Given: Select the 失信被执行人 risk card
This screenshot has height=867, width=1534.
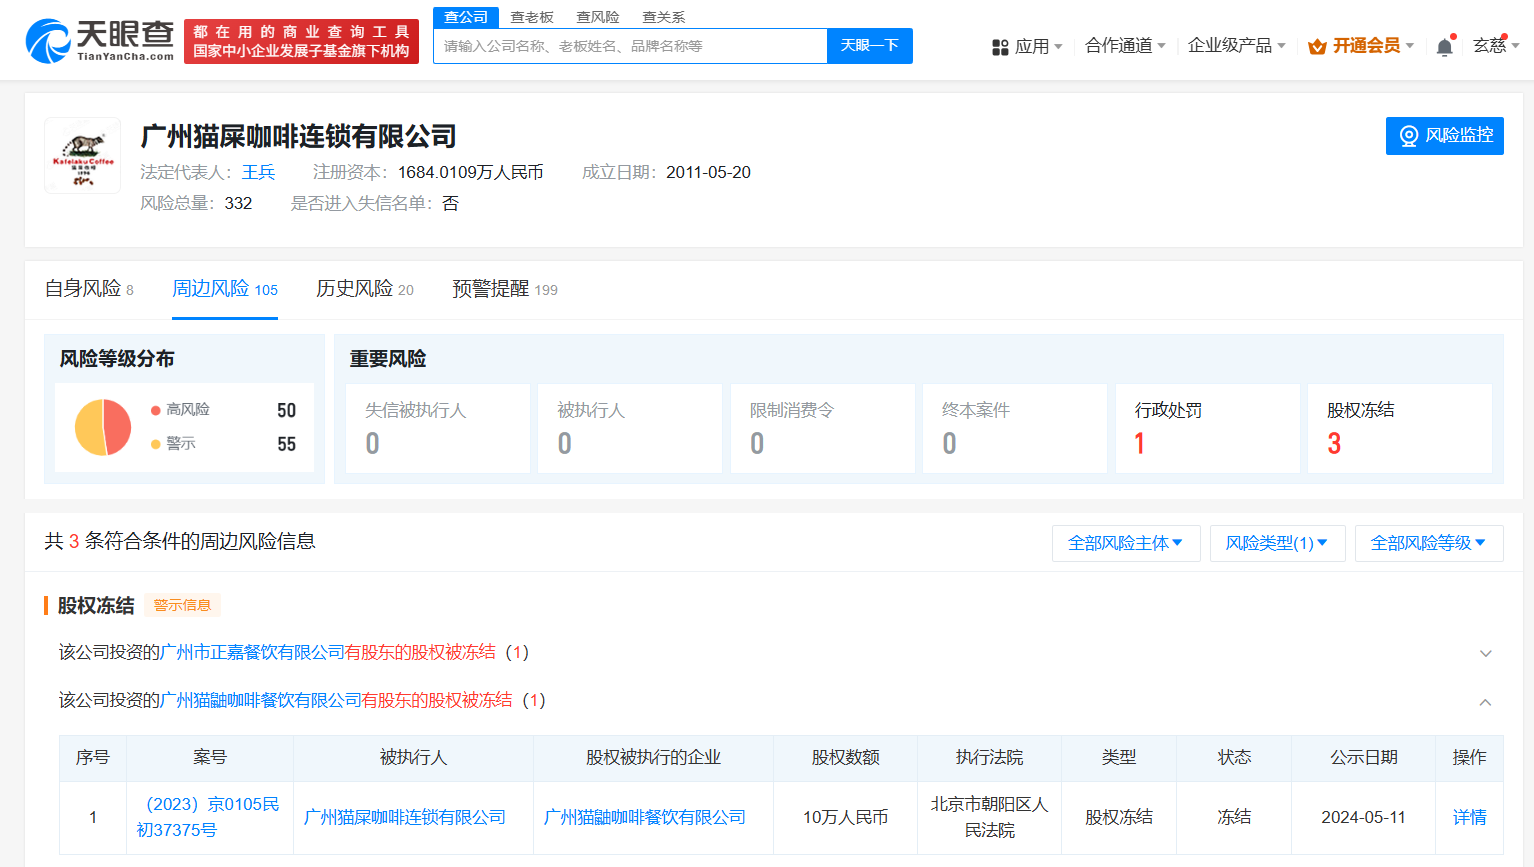Looking at the screenshot, I should (438, 428).
